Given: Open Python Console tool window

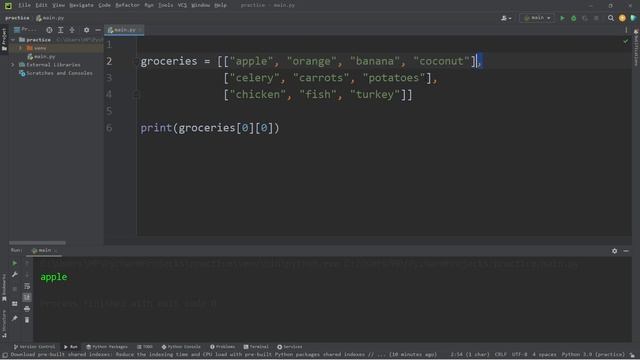Looking at the screenshot, I should tap(181, 347).
